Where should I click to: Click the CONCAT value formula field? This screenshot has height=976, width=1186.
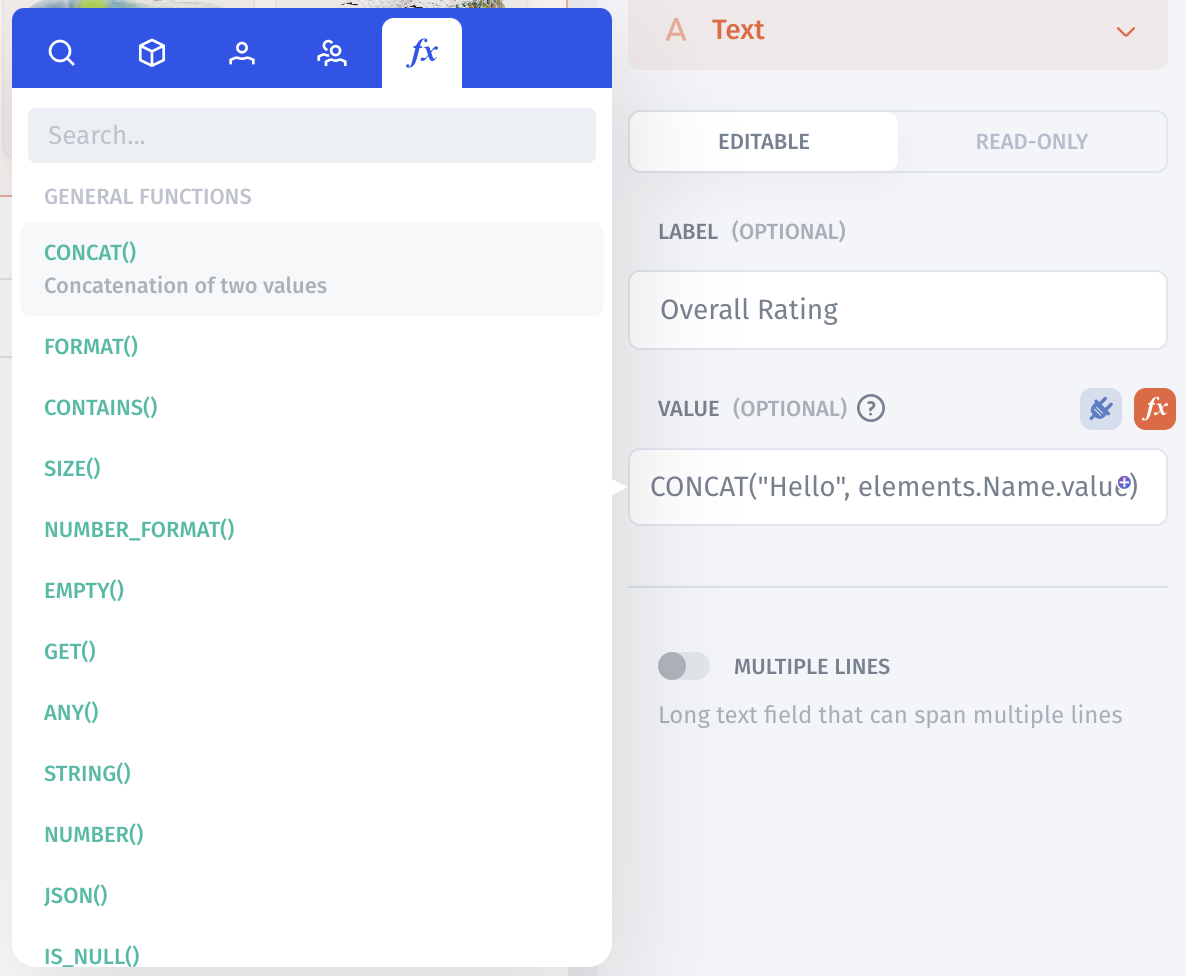pos(880,487)
